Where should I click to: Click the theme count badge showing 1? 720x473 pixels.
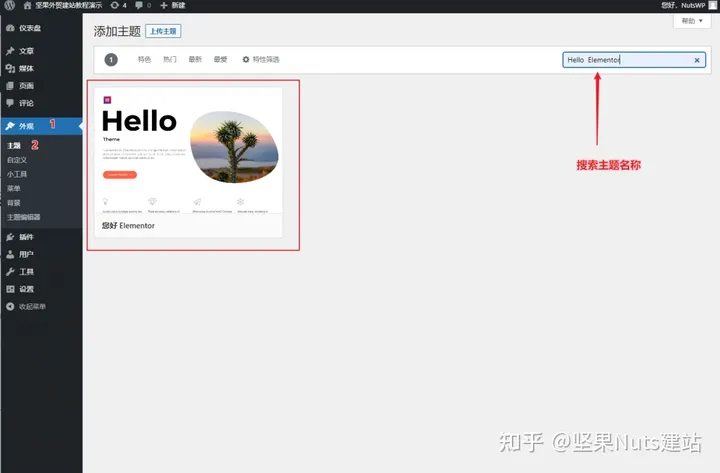[111, 60]
